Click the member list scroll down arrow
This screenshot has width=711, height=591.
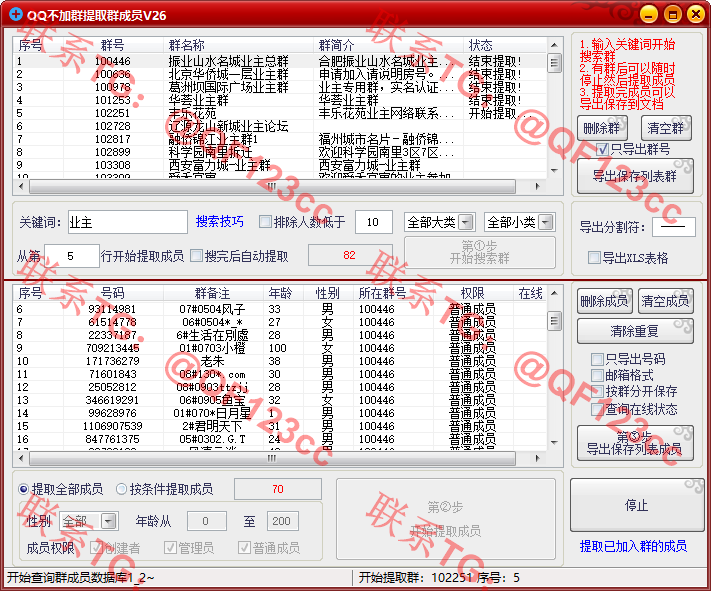[554, 442]
